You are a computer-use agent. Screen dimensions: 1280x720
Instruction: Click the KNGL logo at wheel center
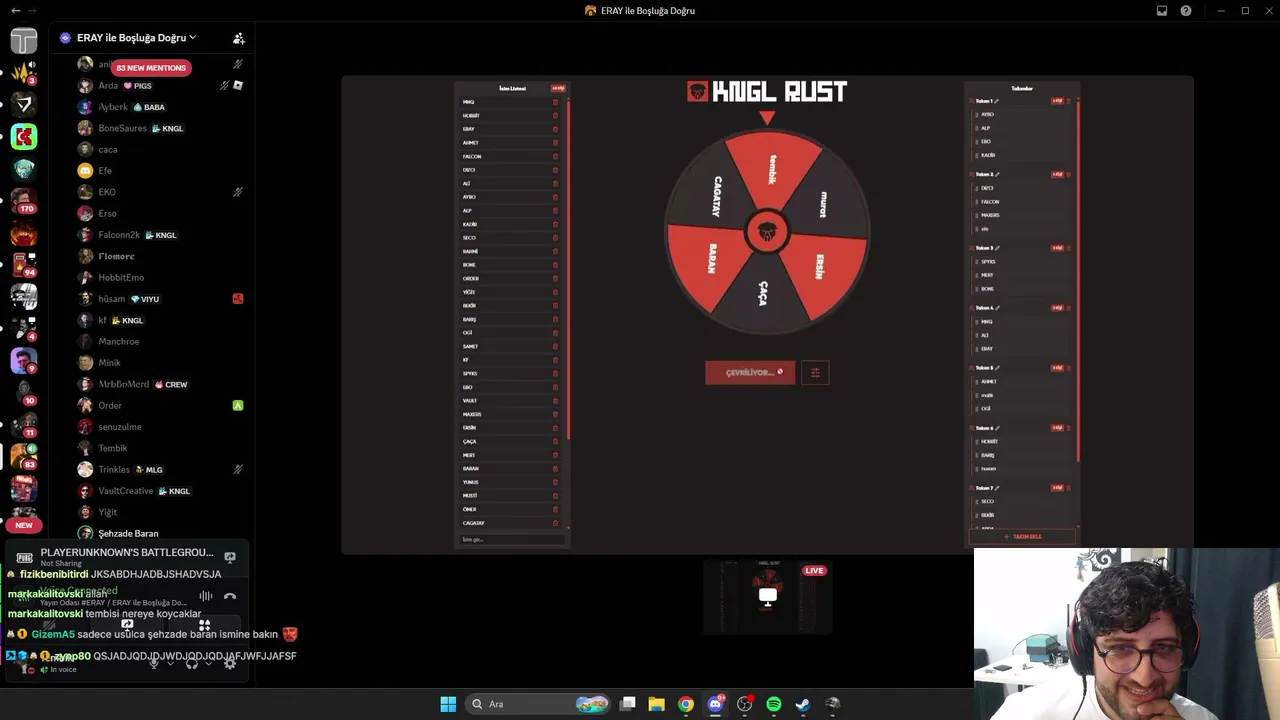[767, 232]
